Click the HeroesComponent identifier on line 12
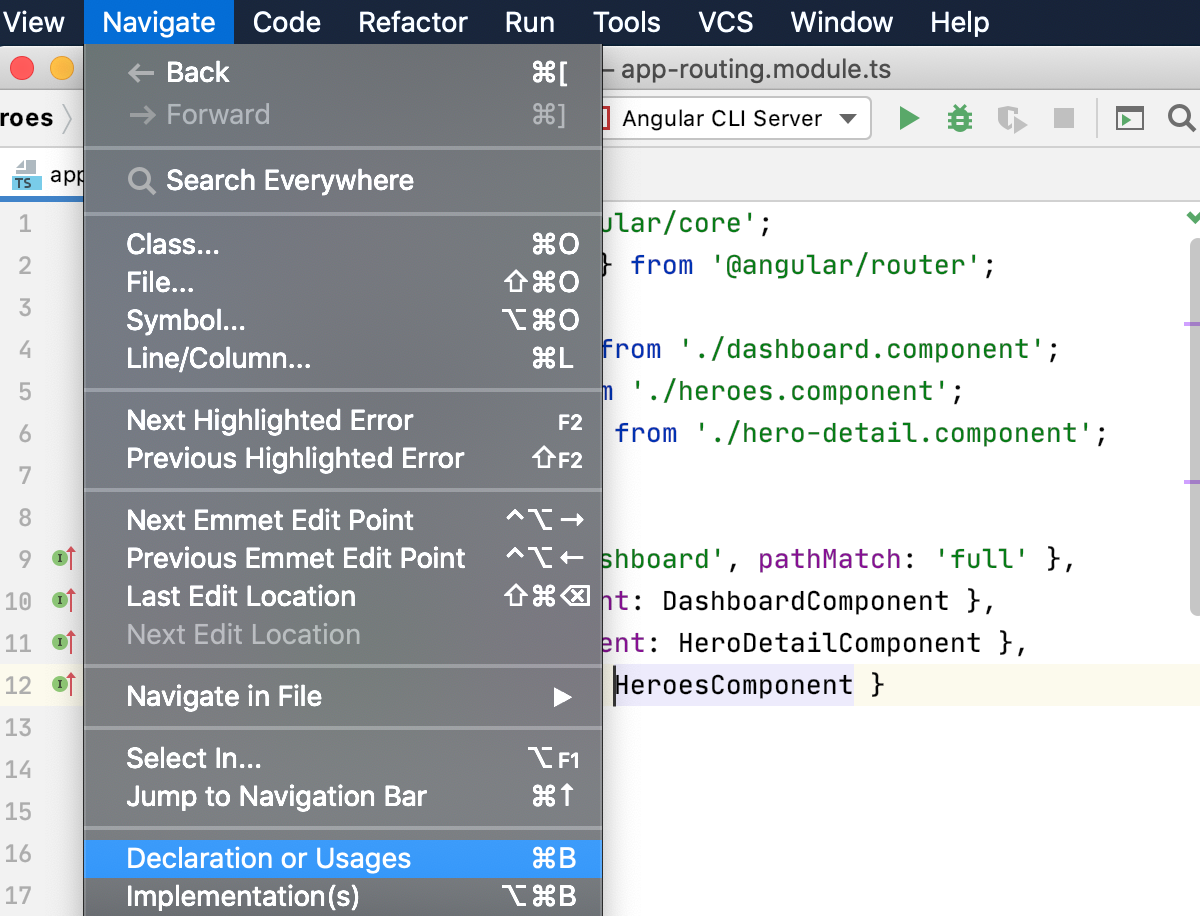 pos(734,685)
